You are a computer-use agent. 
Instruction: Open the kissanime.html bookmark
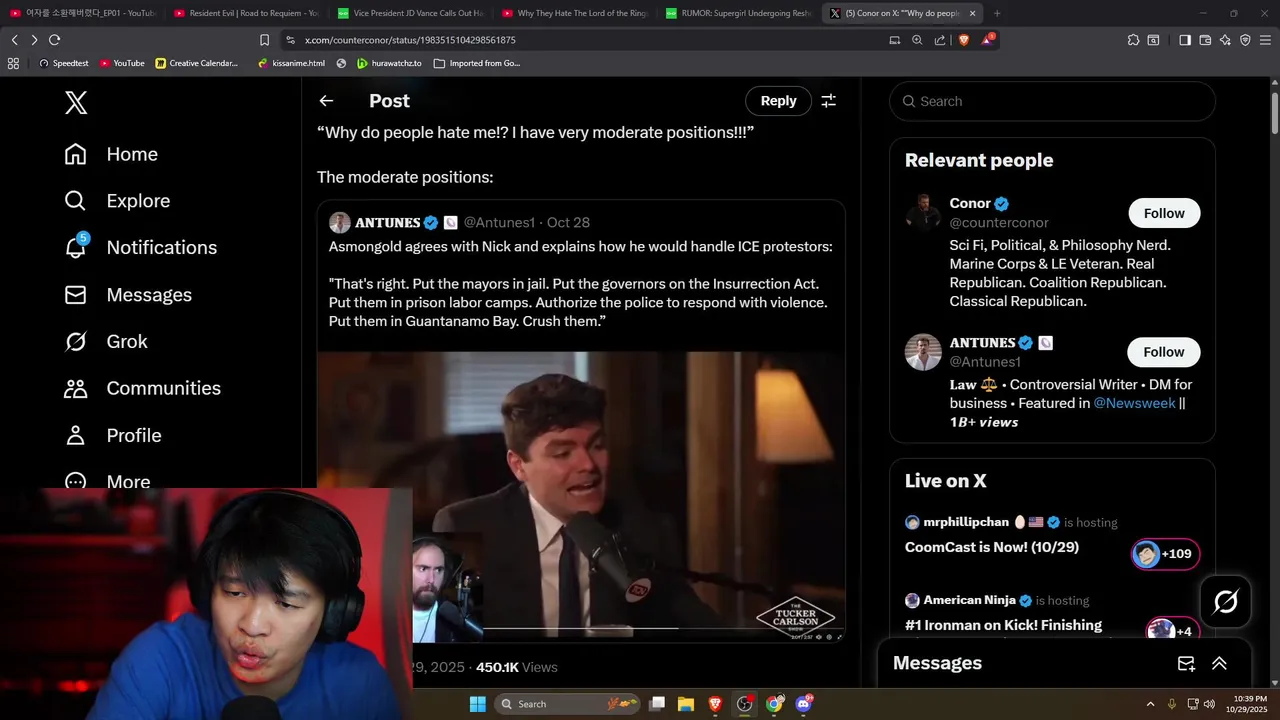(291, 63)
